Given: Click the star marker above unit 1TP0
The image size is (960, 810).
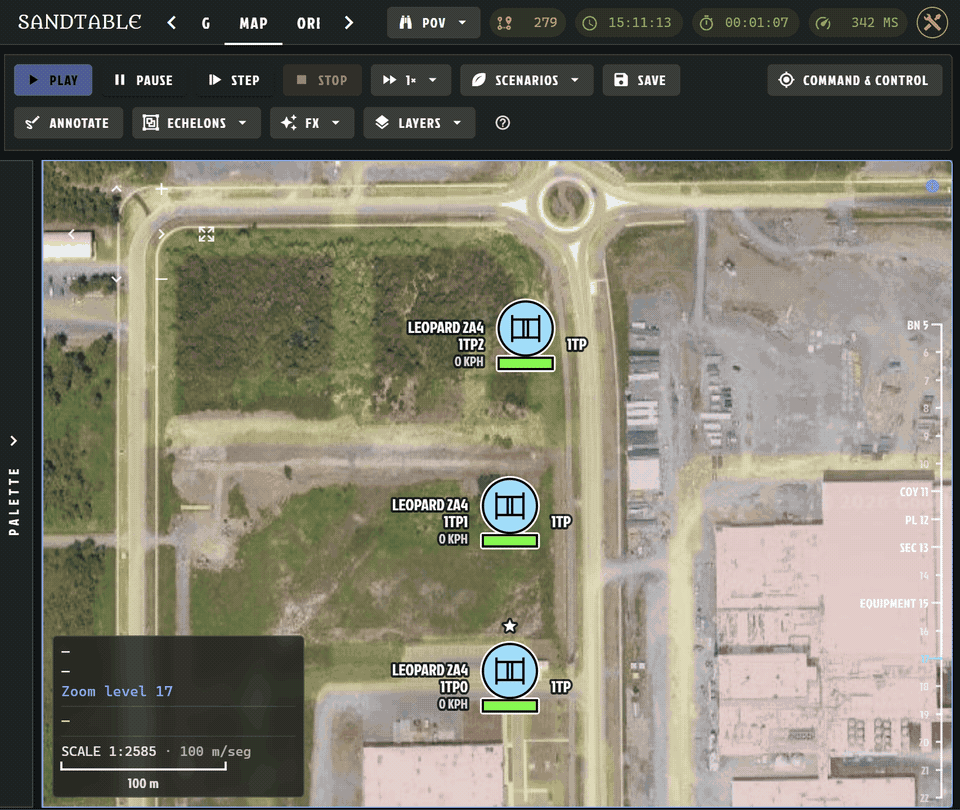Looking at the screenshot, I should point(509,626).
